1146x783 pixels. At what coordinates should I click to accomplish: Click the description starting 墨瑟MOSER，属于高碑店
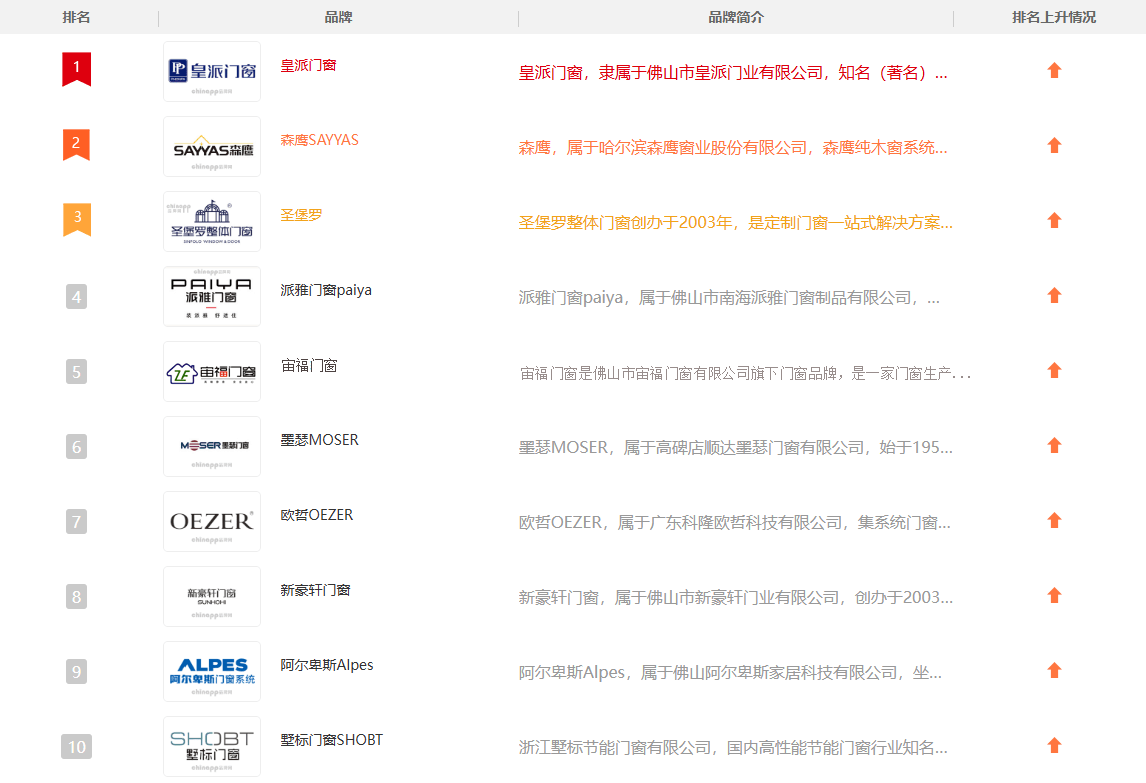736,447
